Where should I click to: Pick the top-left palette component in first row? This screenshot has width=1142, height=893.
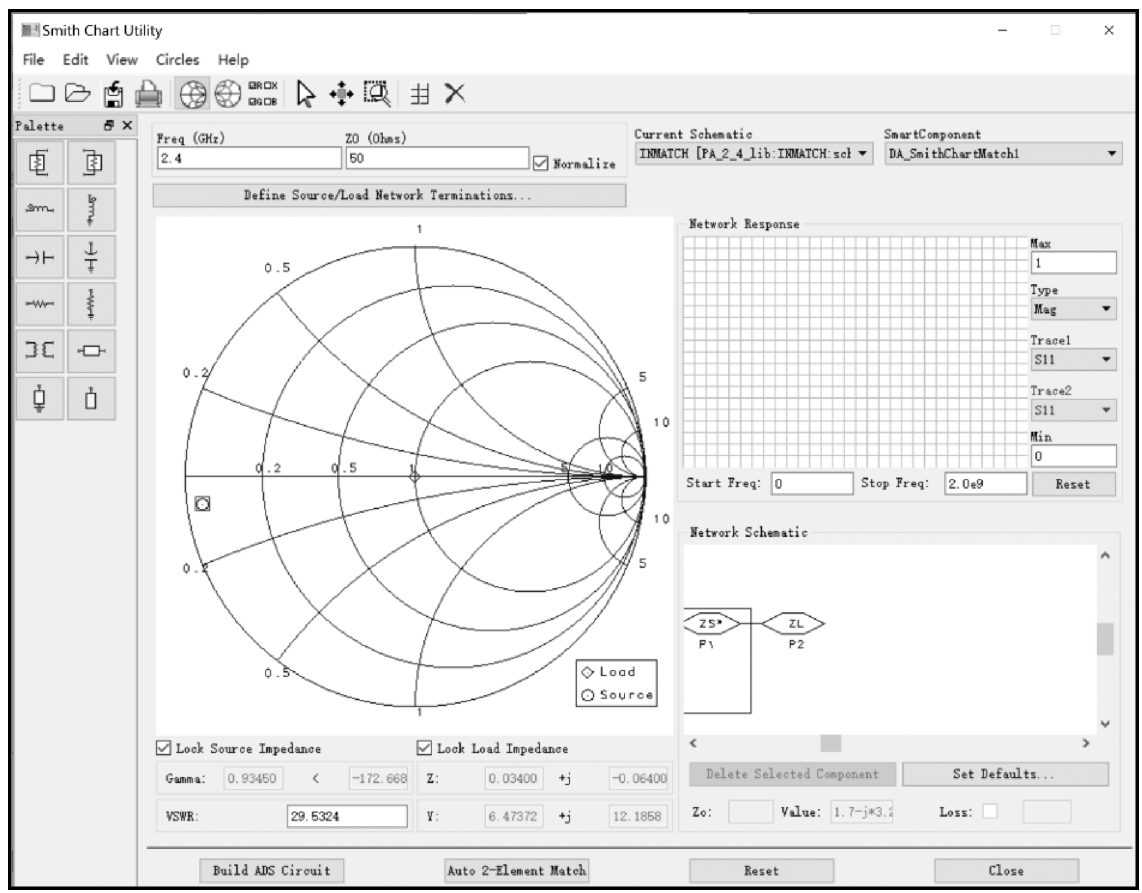pyautogui.click(x=39, y=162)
